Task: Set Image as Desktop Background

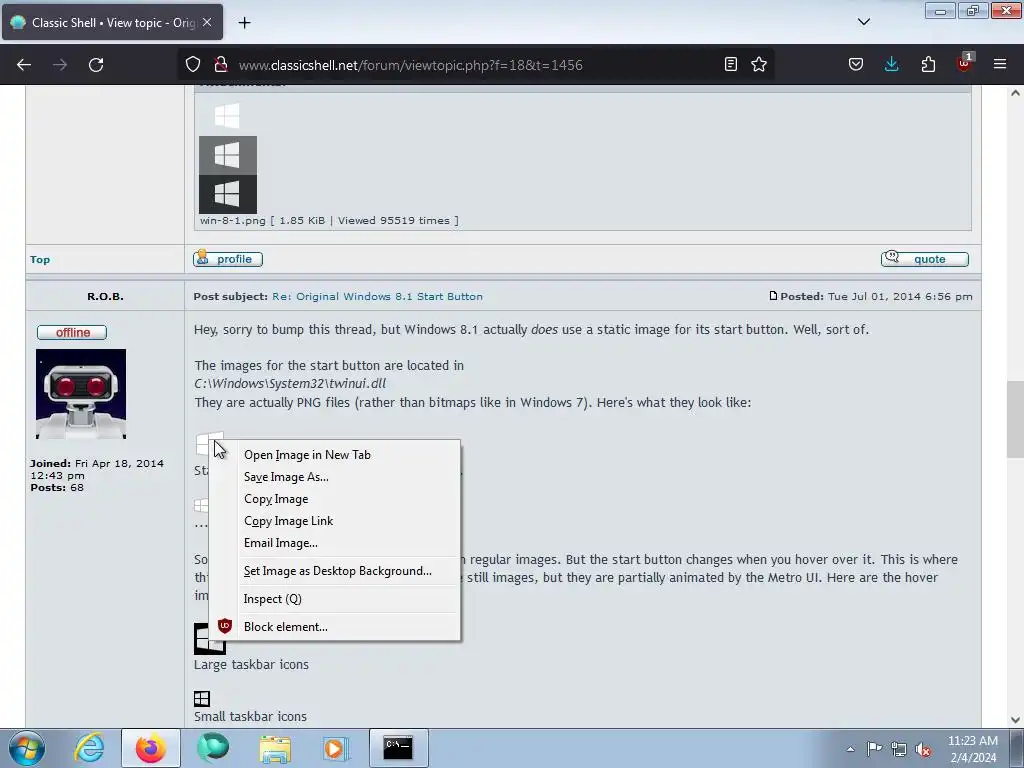Action: 337,571
